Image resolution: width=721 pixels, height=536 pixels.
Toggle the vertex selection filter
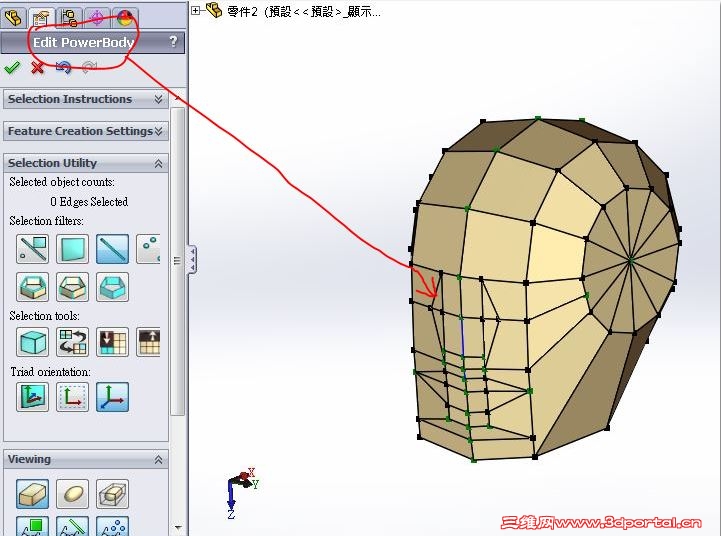[x=148, y=249]
